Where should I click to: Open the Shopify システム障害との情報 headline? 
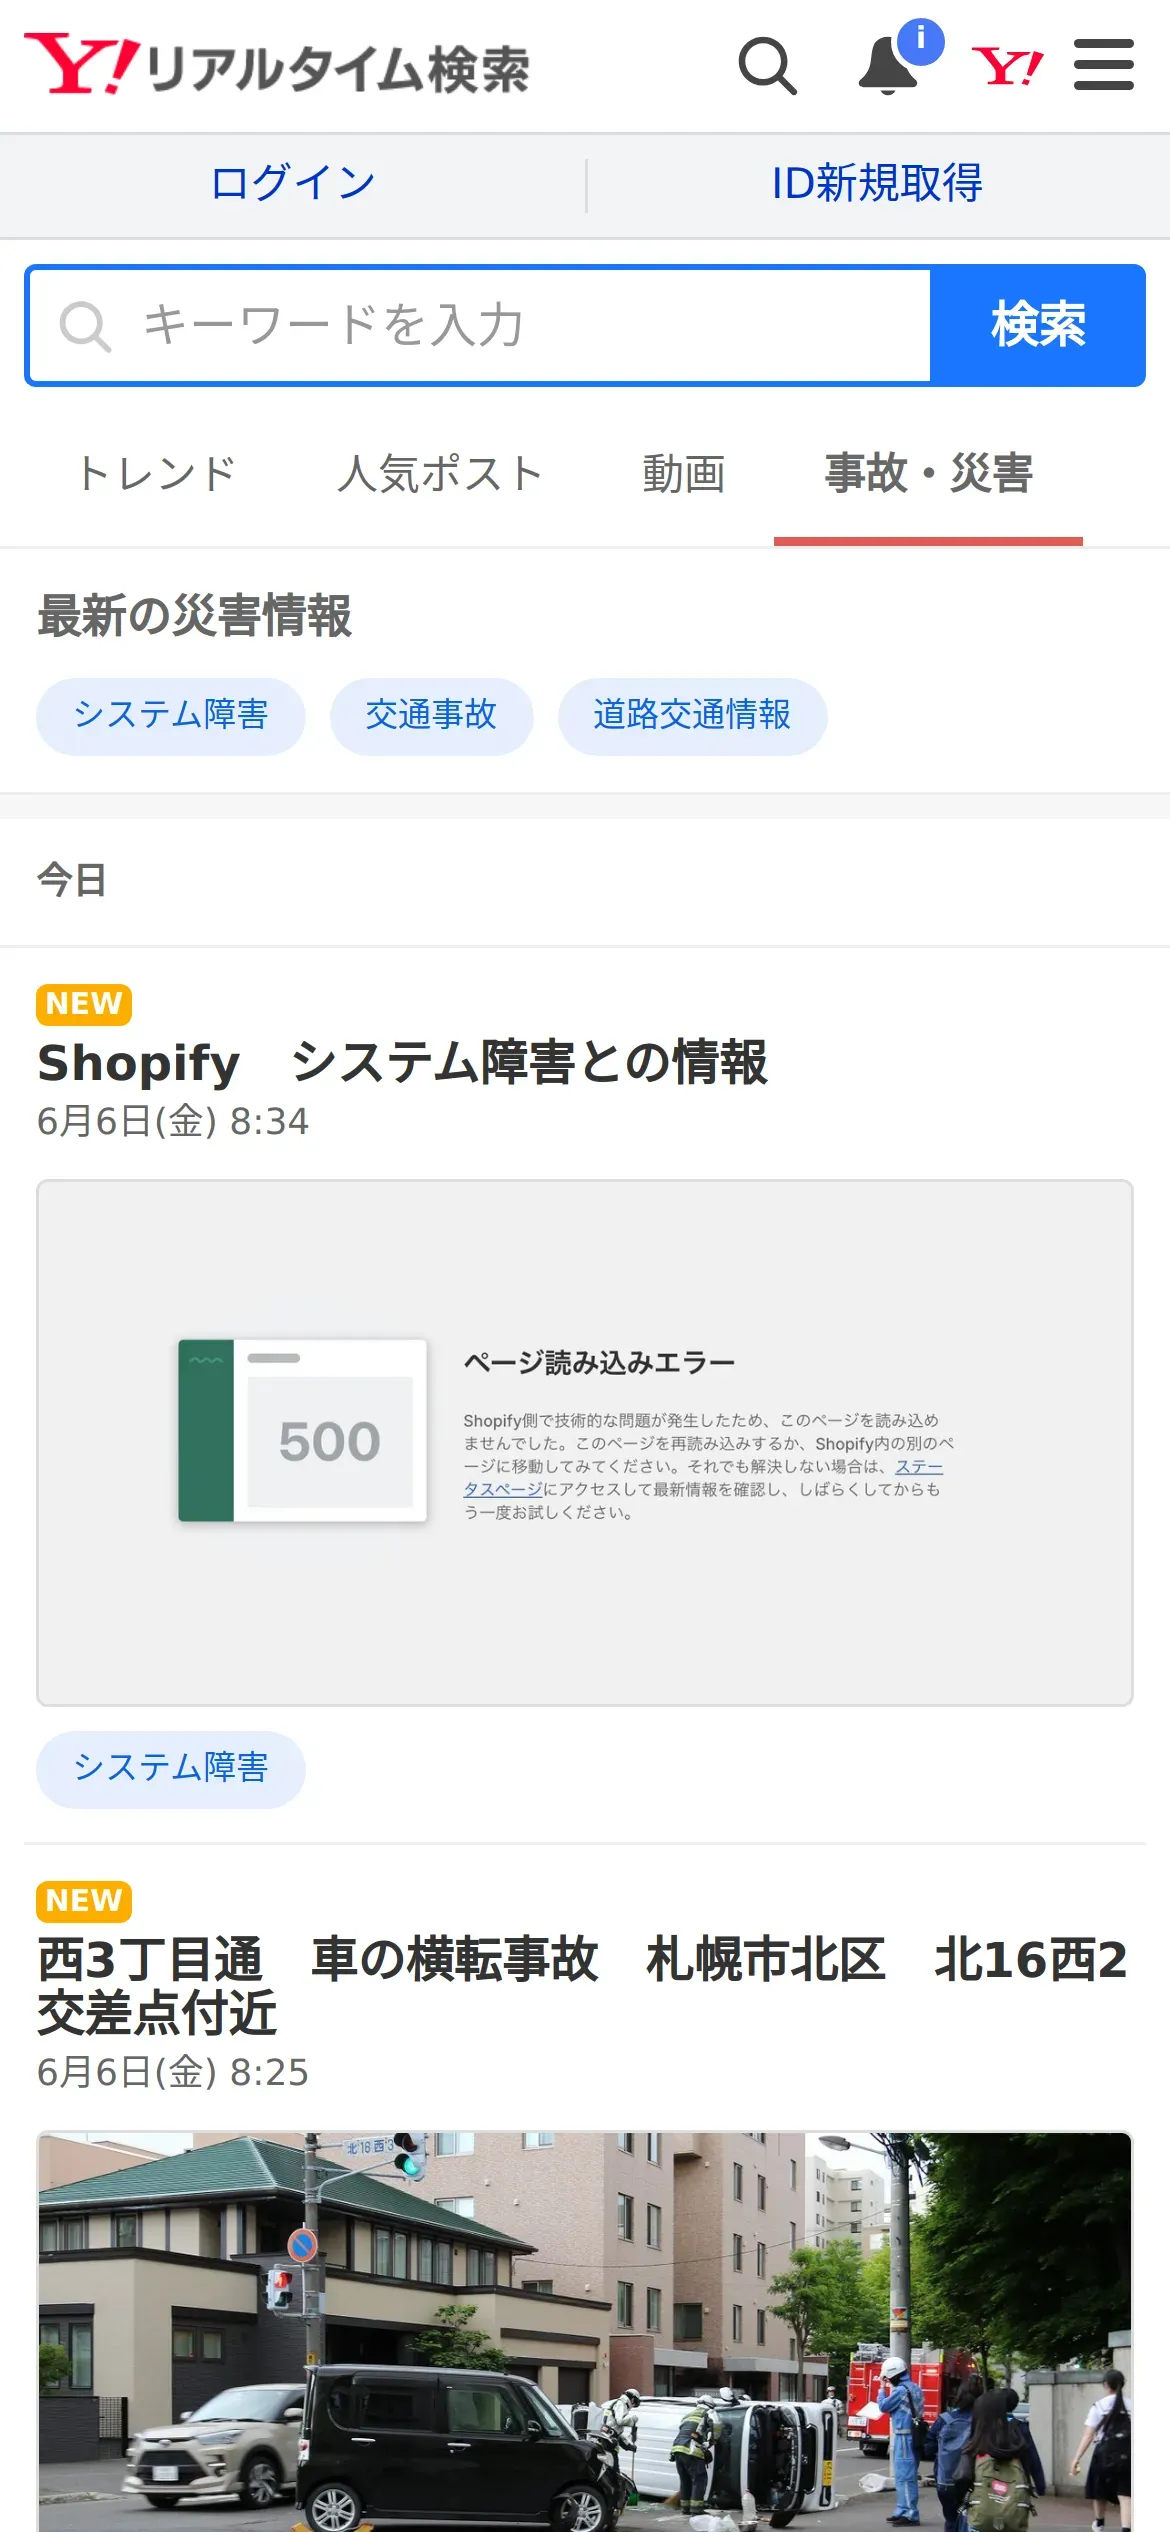pyautogui.click(x=402, y=1062)
